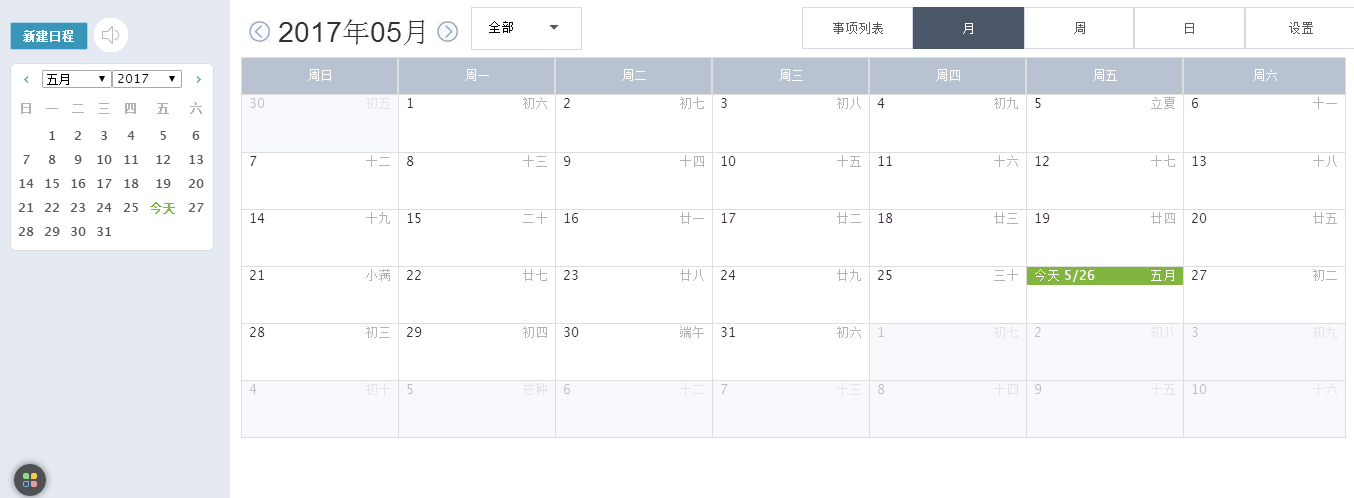
Task: Go to next month using circled arrow
Action: (448, 32)
